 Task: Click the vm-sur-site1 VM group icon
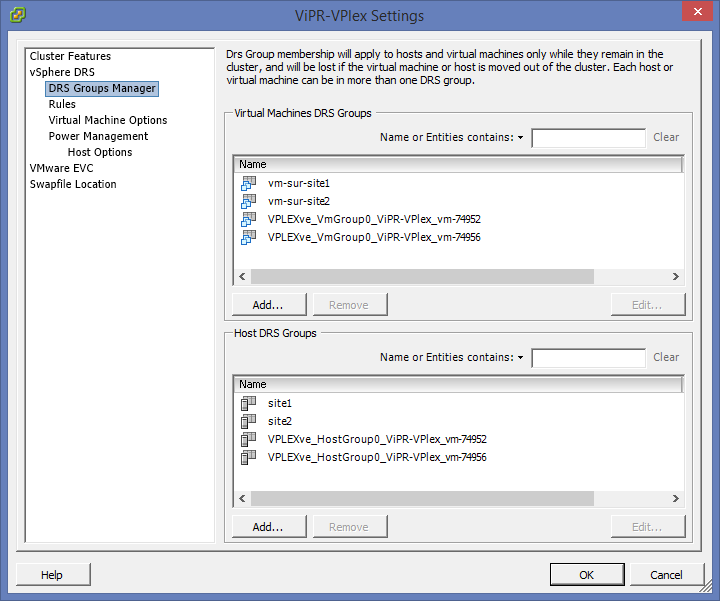(x=249, y=184)
